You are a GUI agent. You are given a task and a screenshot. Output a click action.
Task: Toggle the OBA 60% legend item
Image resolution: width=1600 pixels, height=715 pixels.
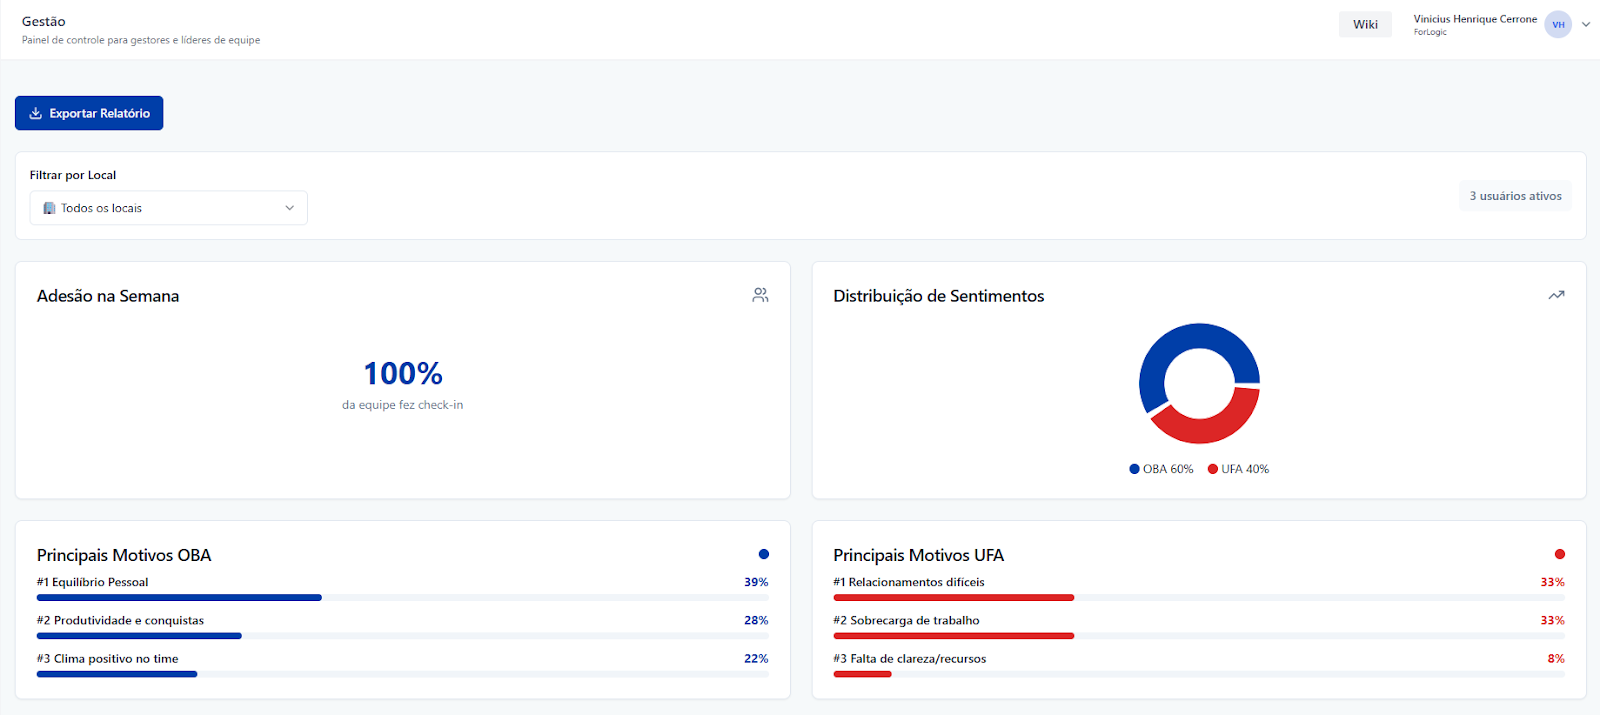1161,469
